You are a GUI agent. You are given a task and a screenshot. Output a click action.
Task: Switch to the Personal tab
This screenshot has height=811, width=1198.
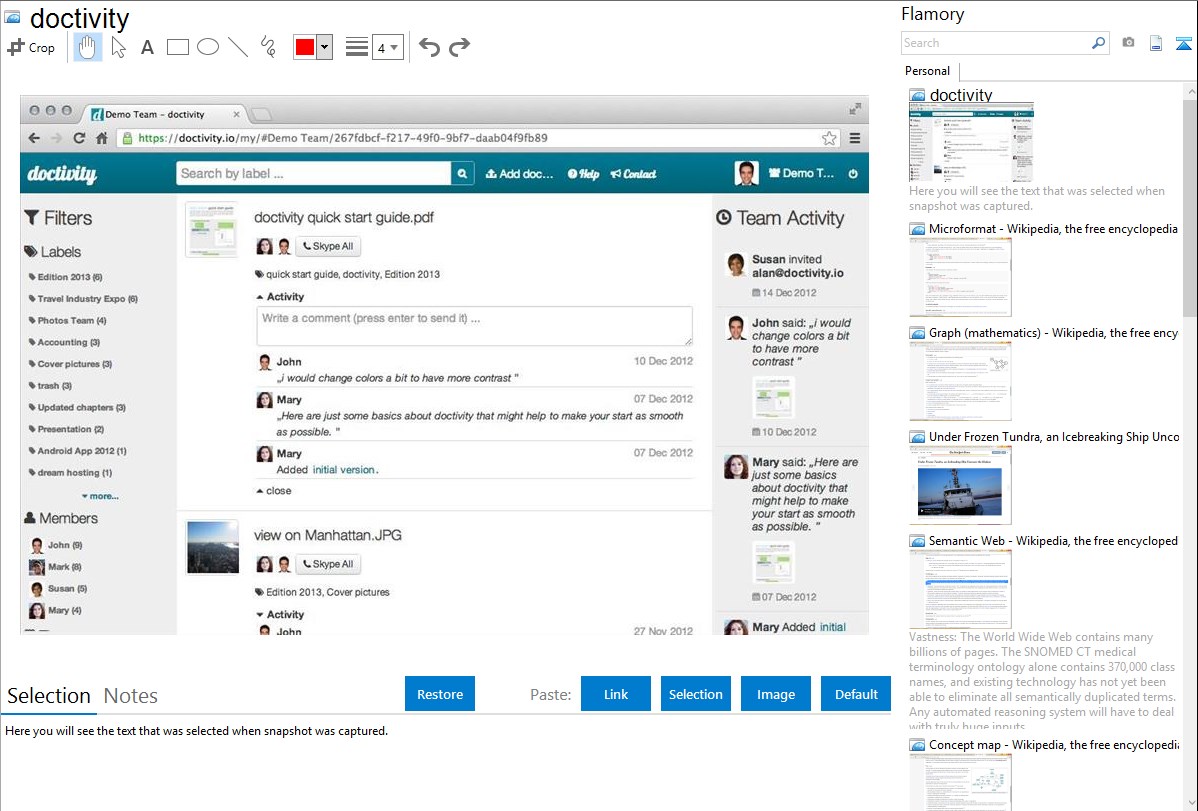click(927, 70)
